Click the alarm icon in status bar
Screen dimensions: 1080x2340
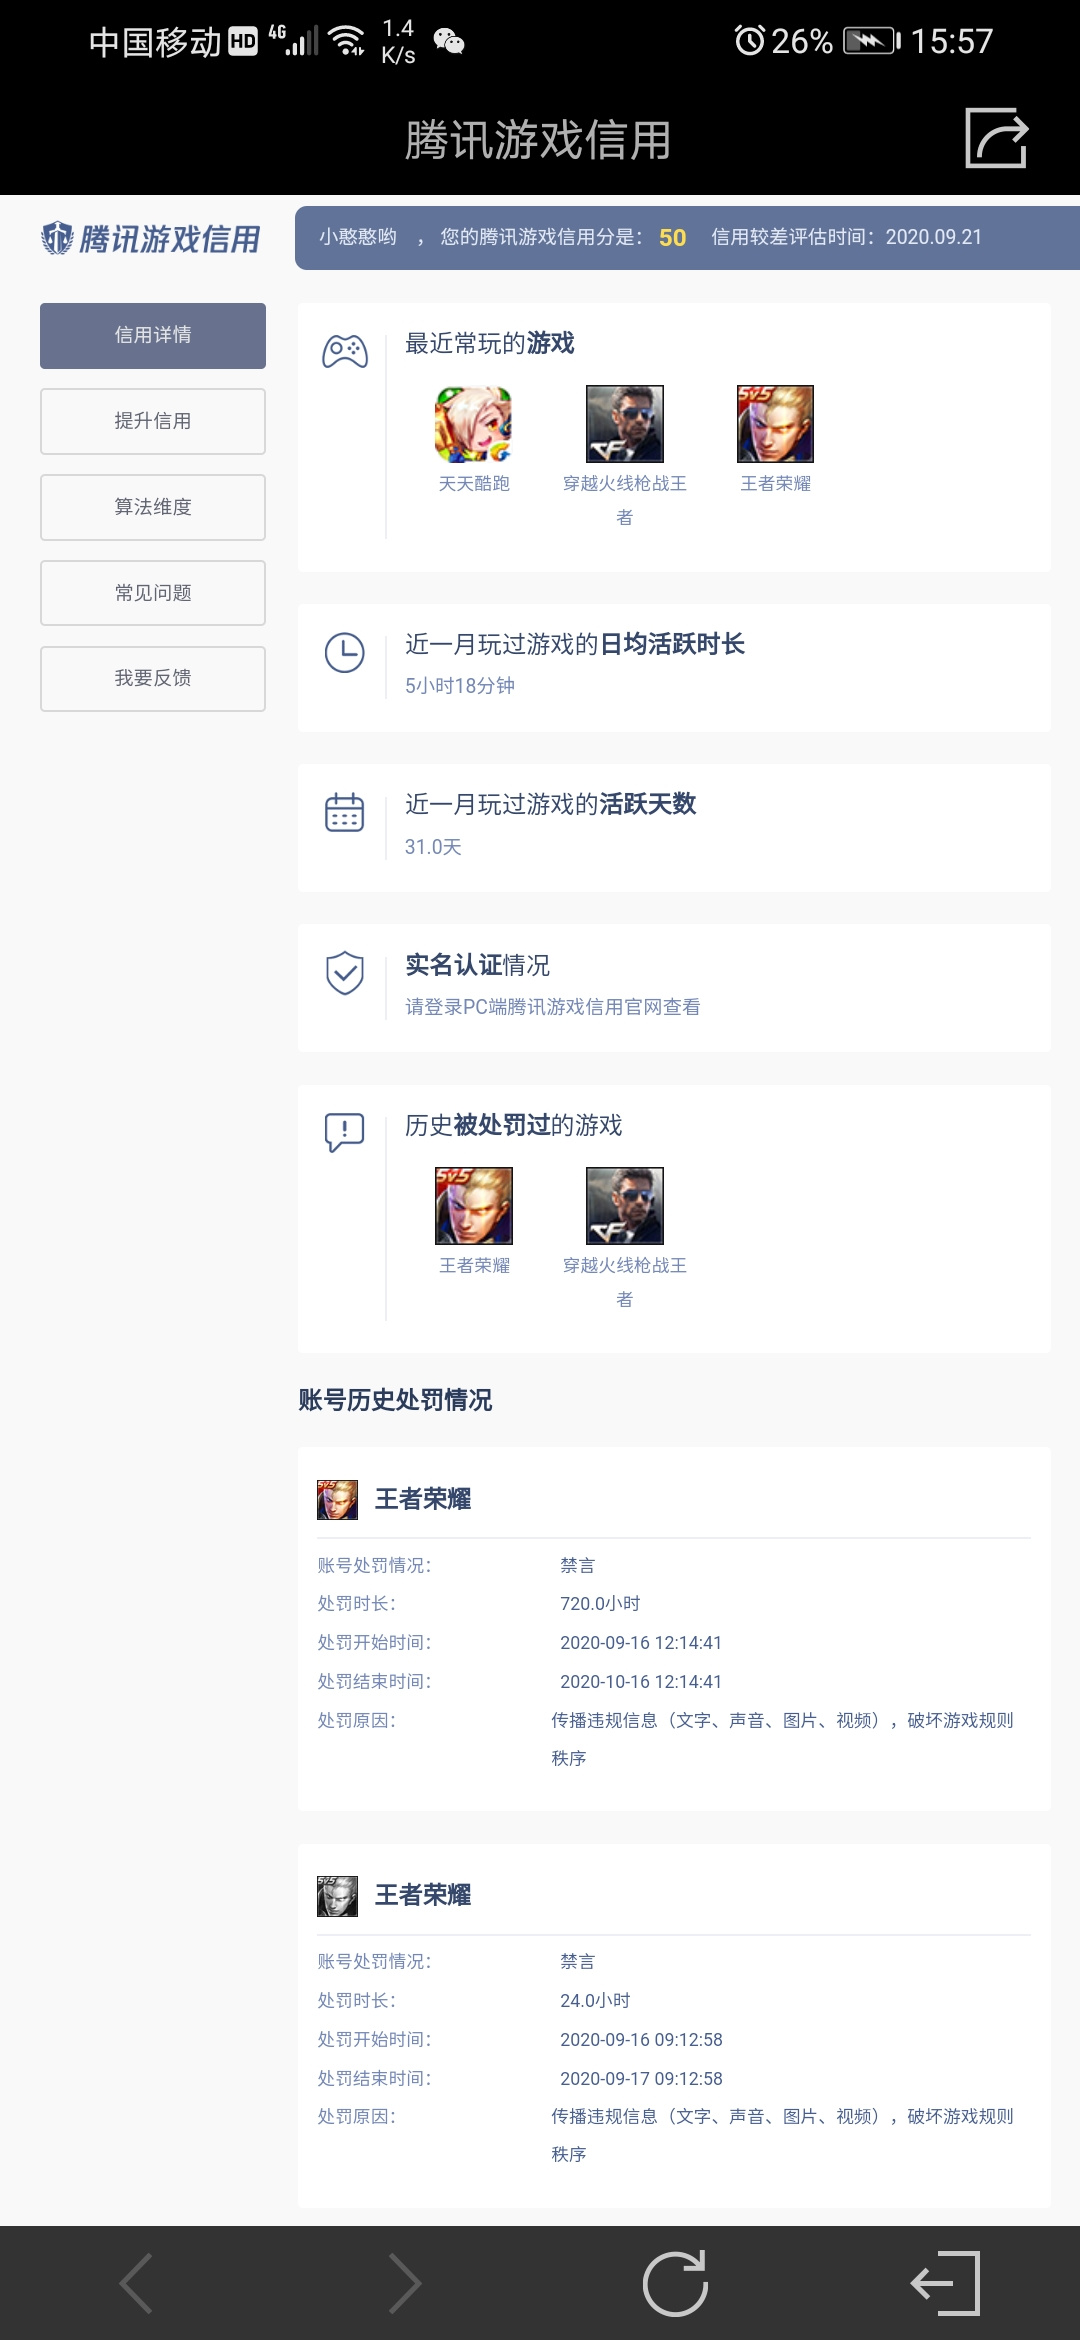[x=749, y=41]
